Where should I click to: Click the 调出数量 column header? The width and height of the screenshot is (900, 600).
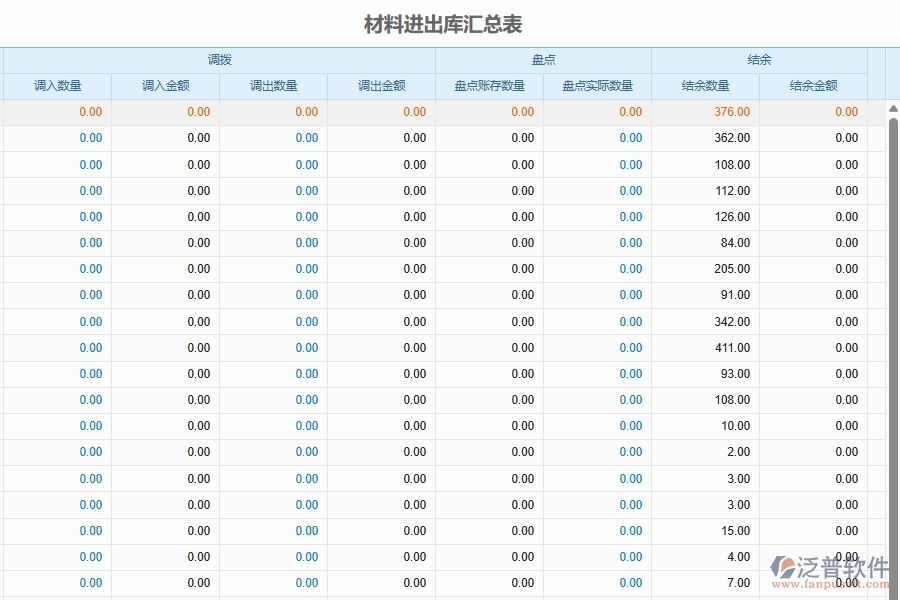[x=273, y=86]
